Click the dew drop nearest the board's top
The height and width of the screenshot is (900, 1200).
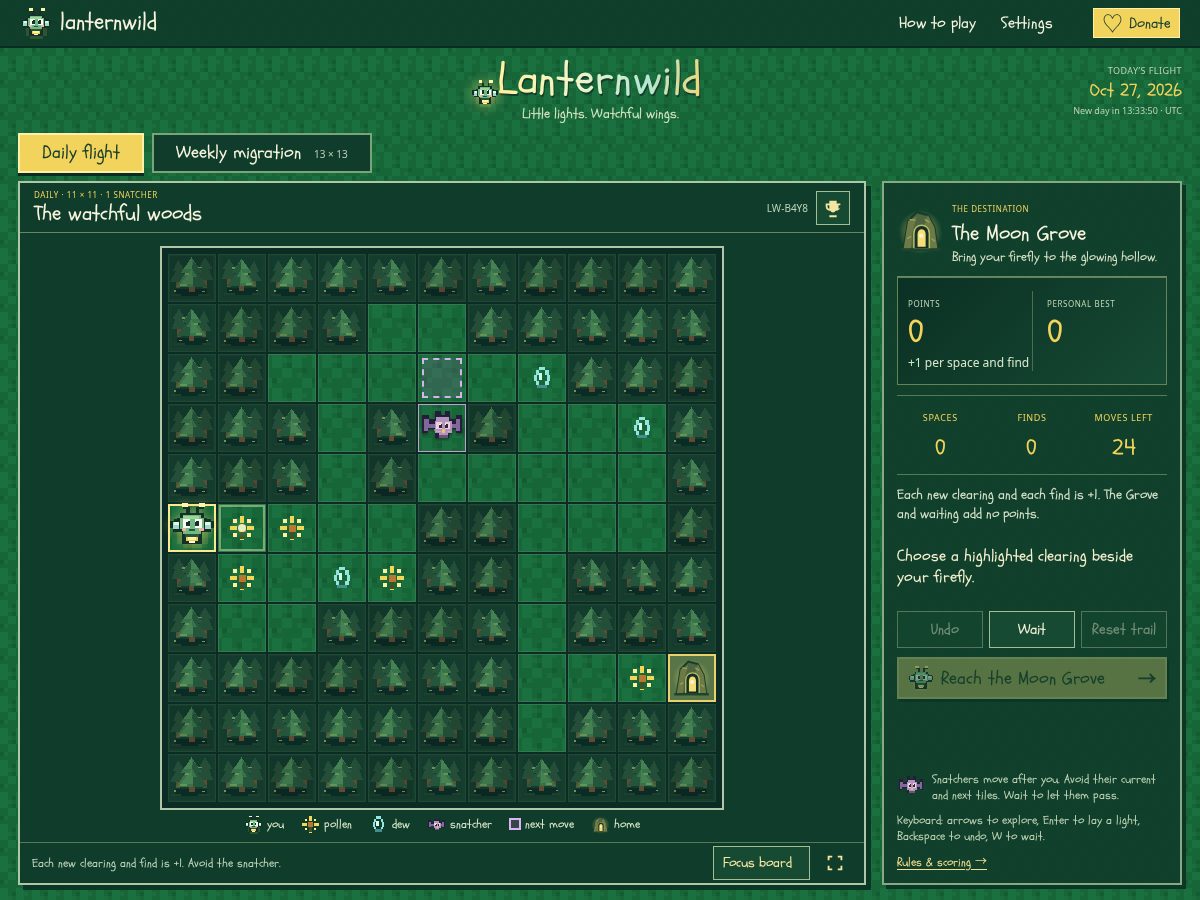tap(542, 377)
